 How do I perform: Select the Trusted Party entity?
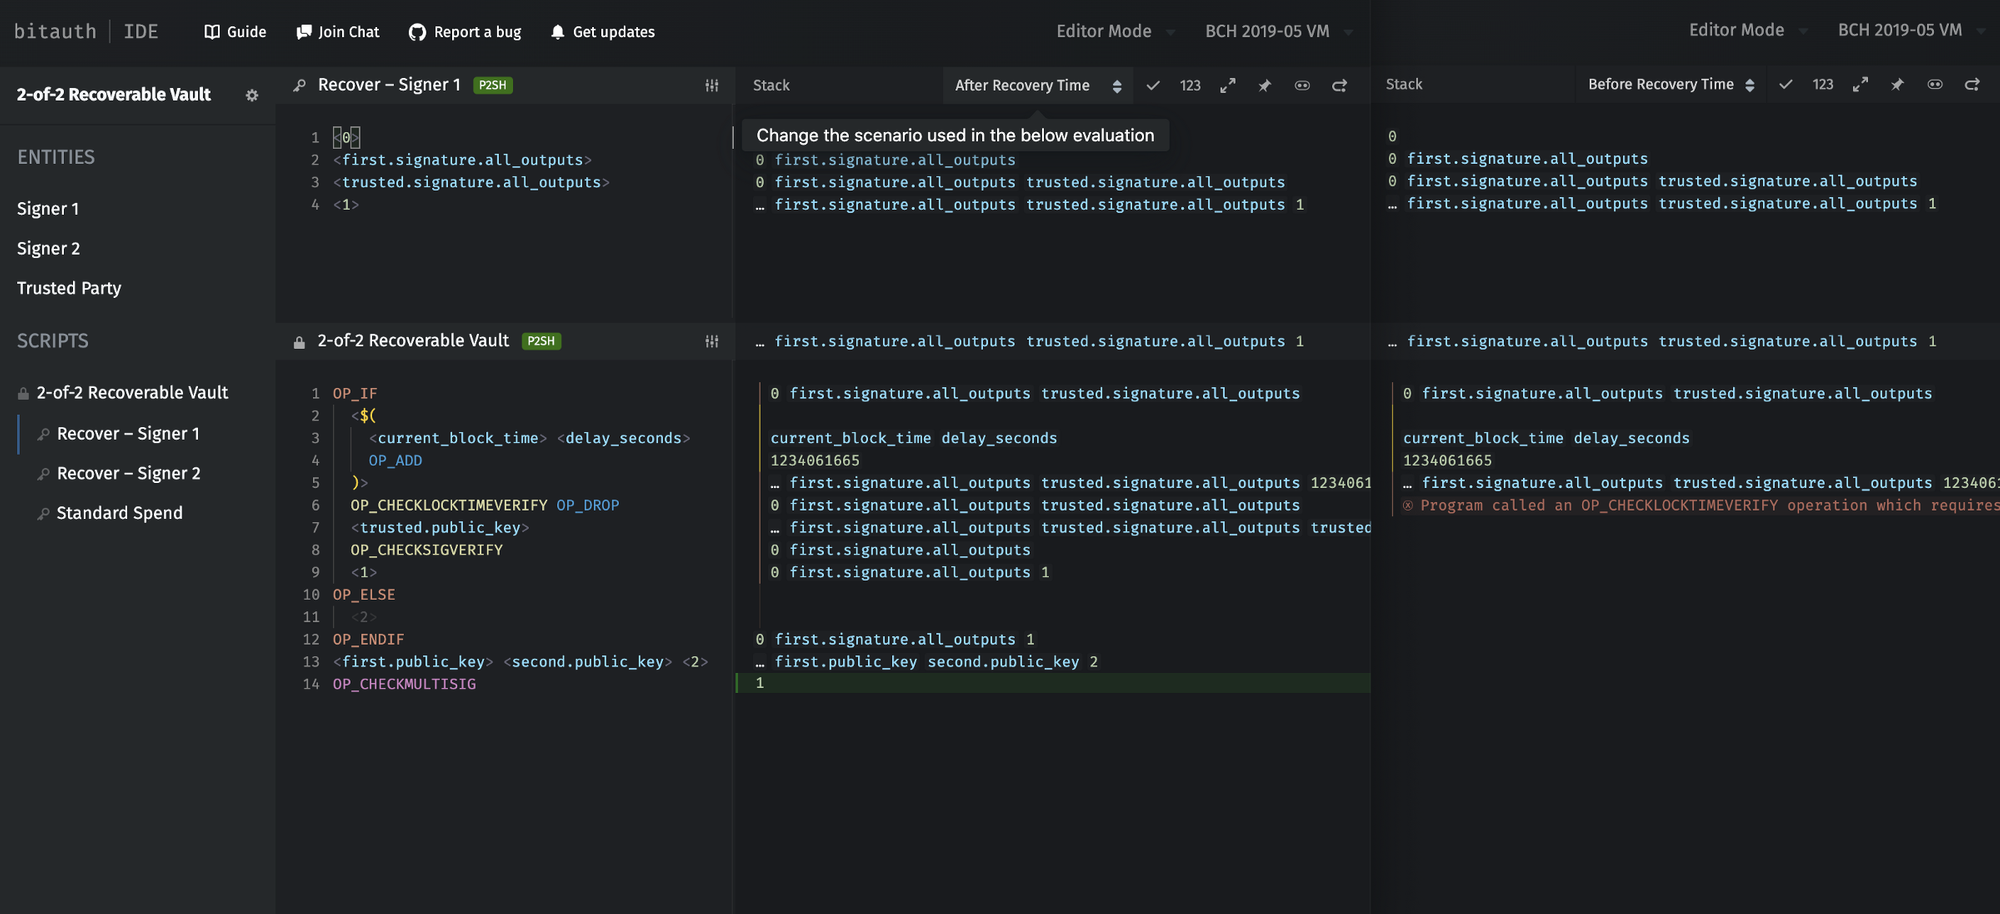(x=68, y=288)
